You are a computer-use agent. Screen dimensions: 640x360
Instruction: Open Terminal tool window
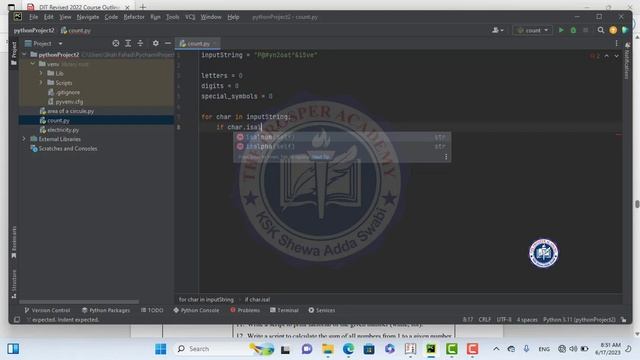click(x=284, y=310)
